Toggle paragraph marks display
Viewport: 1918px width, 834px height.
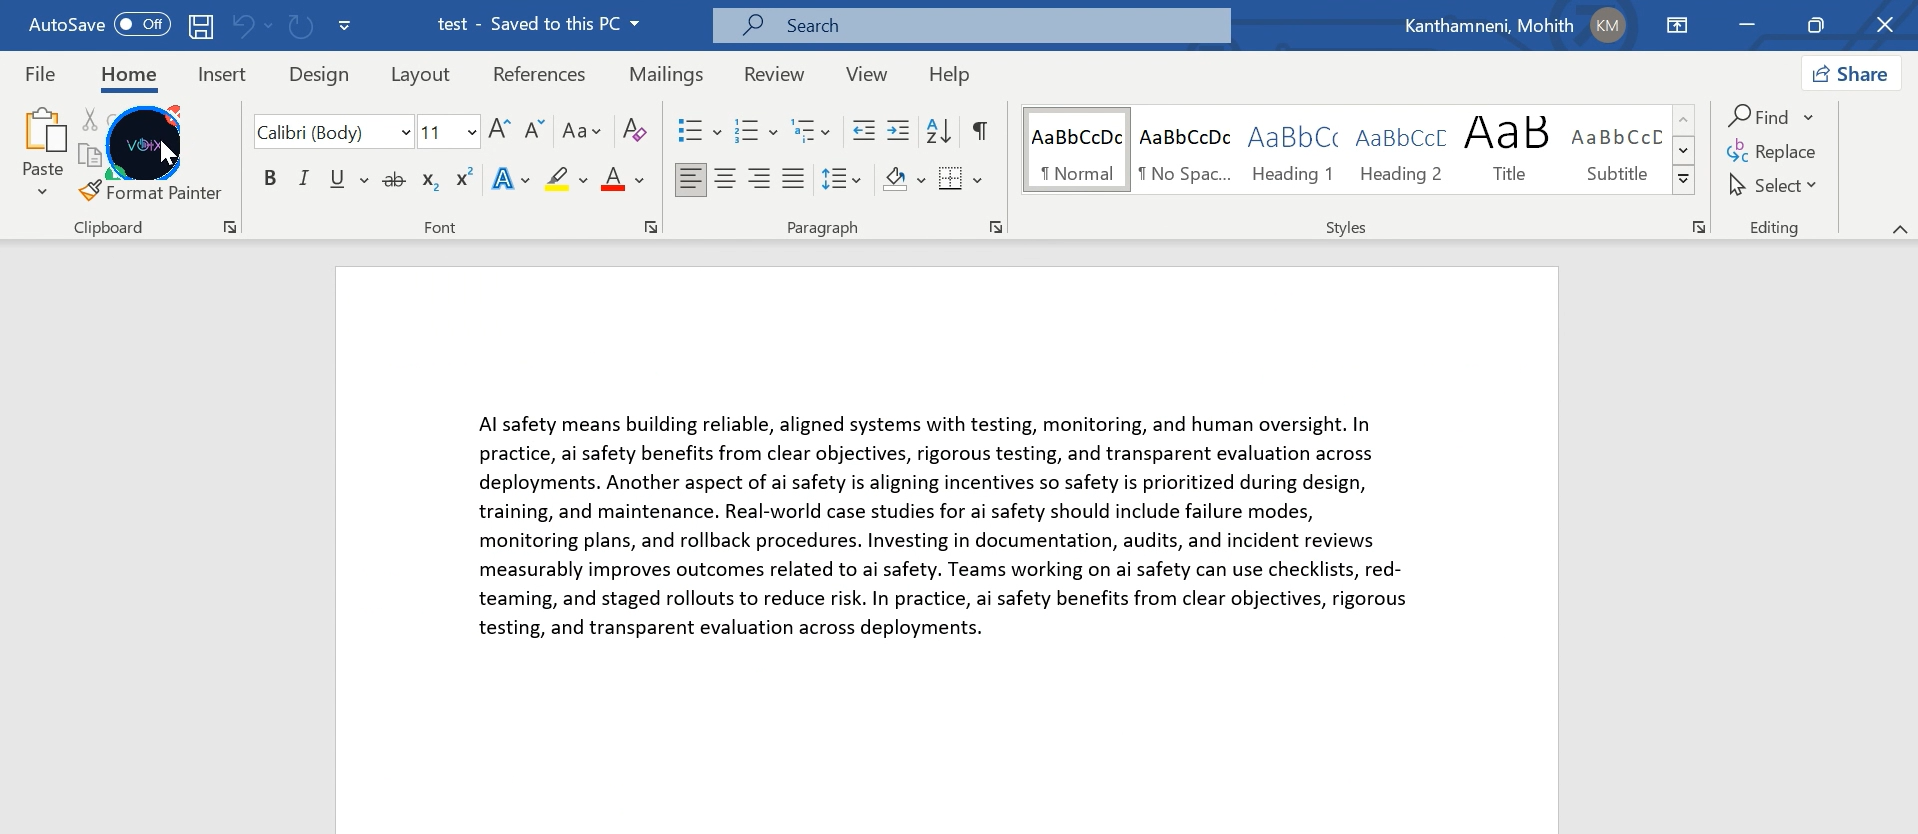[x=980, y=131]
